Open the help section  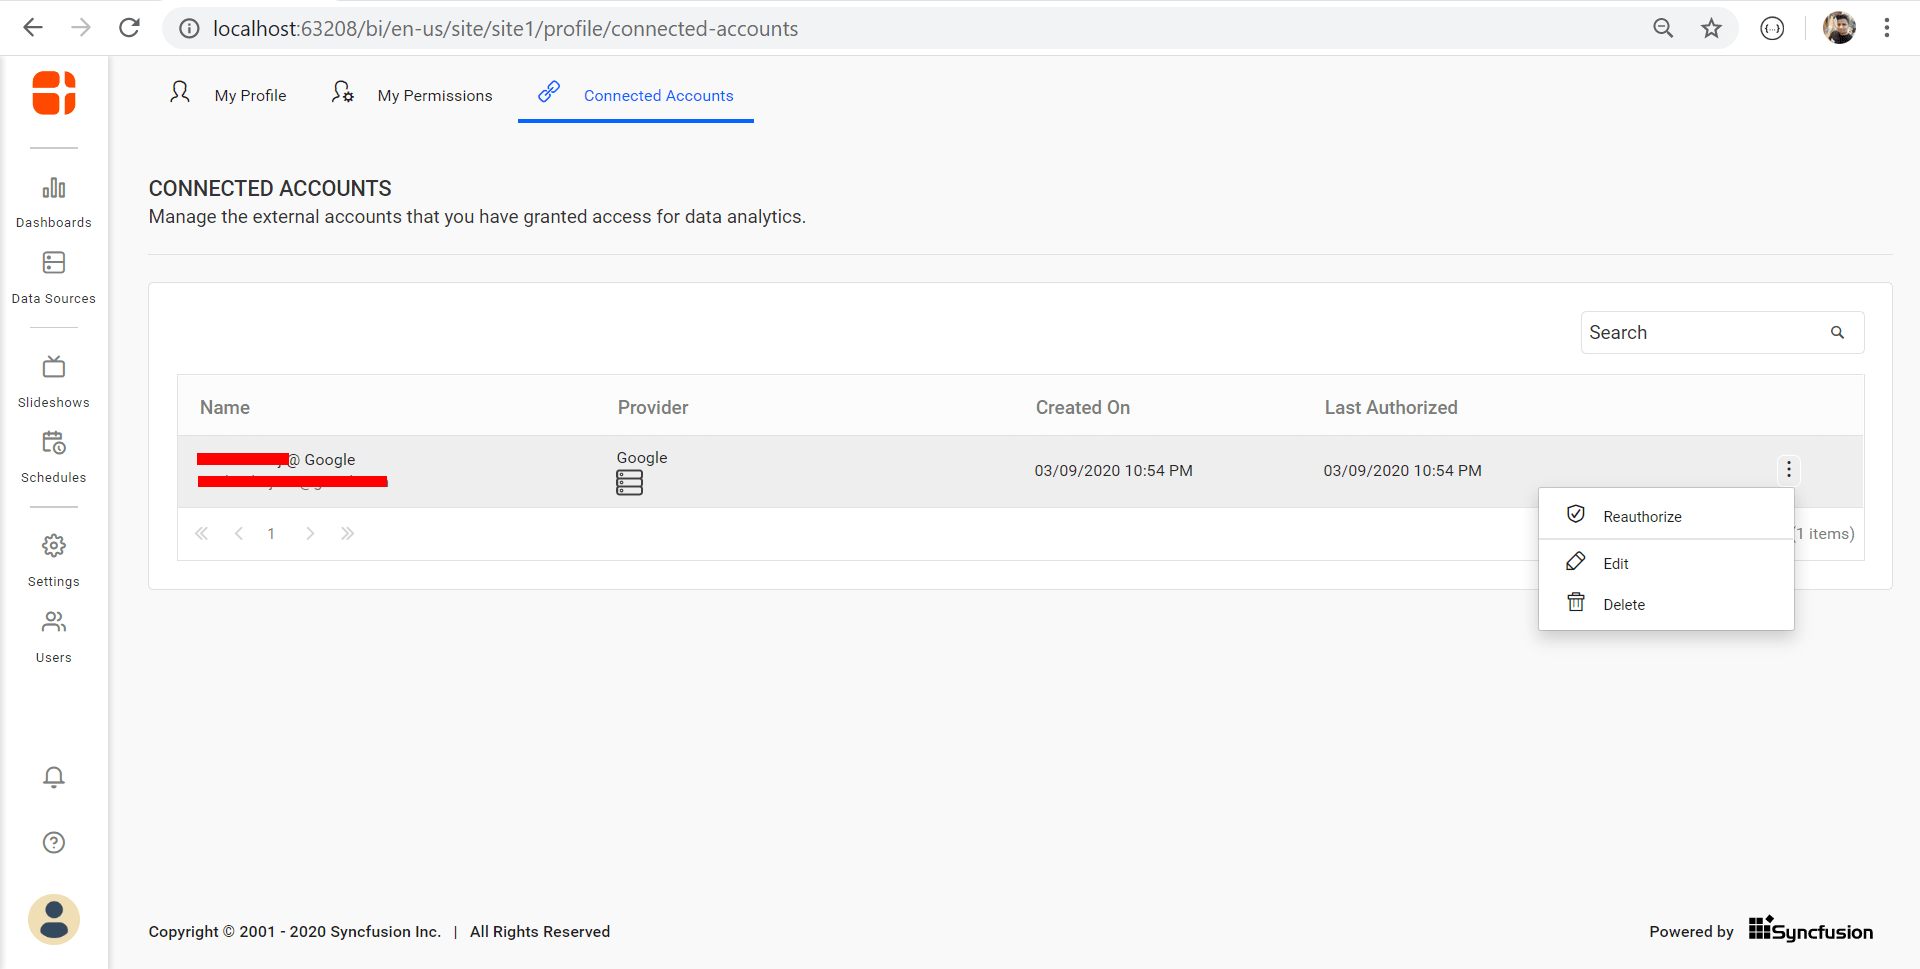(x=53, y=842)
